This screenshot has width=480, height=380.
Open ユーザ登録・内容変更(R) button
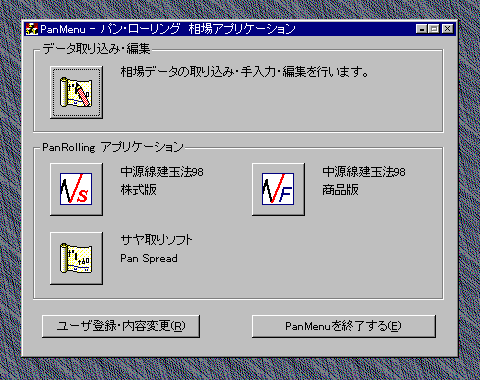[x=121, y=326]
